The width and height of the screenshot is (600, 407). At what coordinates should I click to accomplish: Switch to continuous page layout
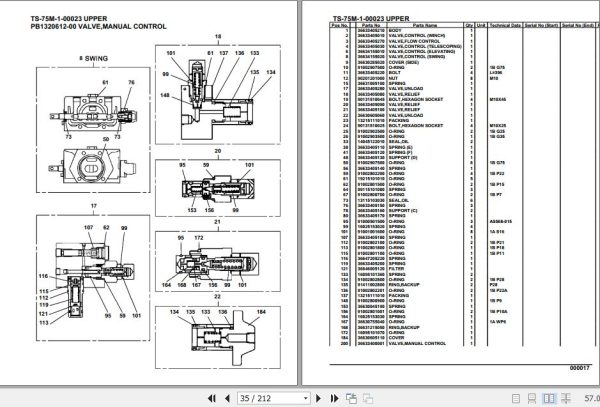pyautogui.click(x=532, y=398)
